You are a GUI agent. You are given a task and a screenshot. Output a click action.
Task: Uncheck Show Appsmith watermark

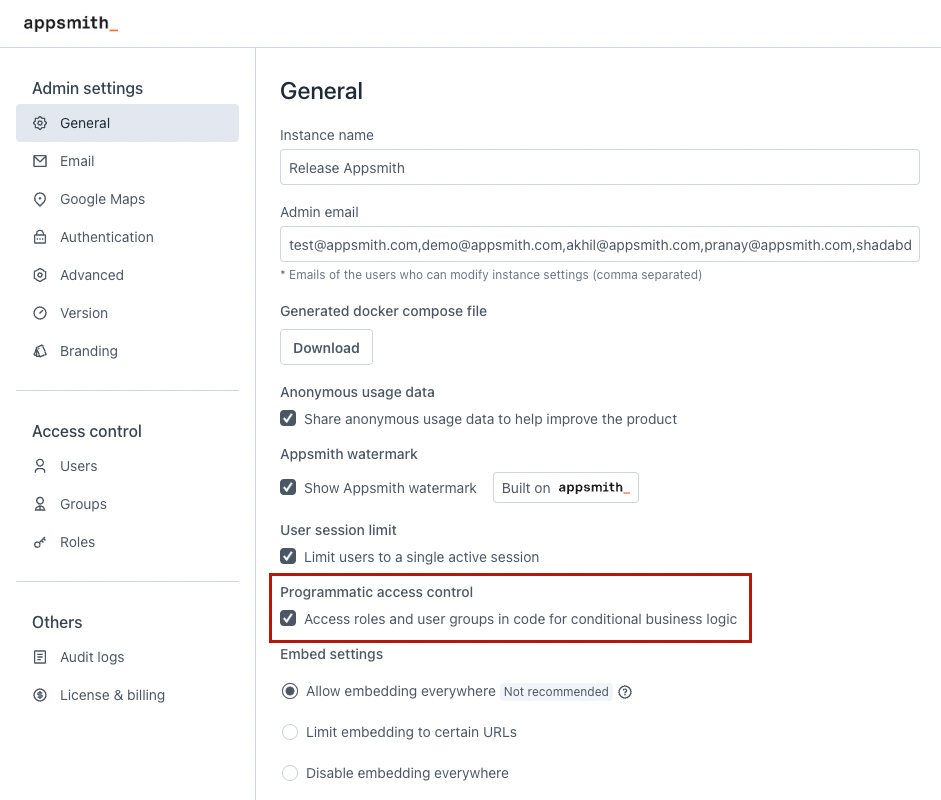[288, 488]
